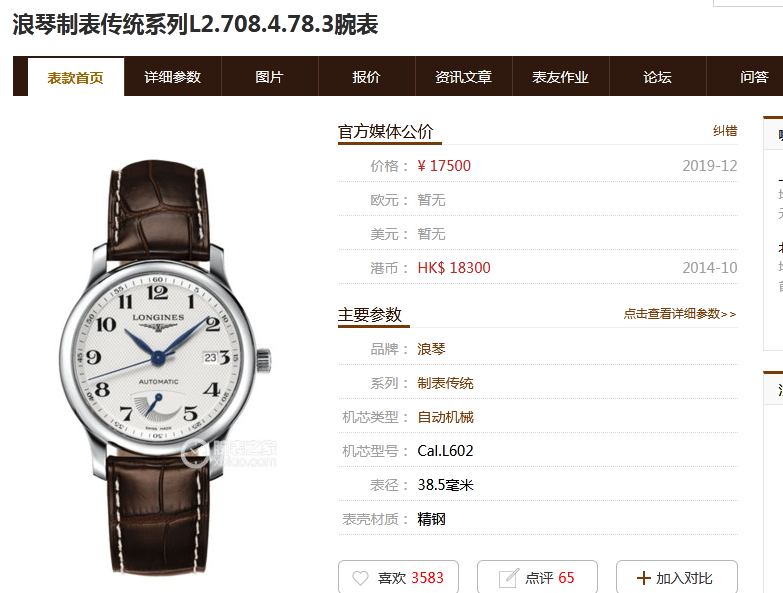The height and width of the screenshot is (593, 783).
Task: Go to the 问答 tab
Action: click(x=754, y=76)
